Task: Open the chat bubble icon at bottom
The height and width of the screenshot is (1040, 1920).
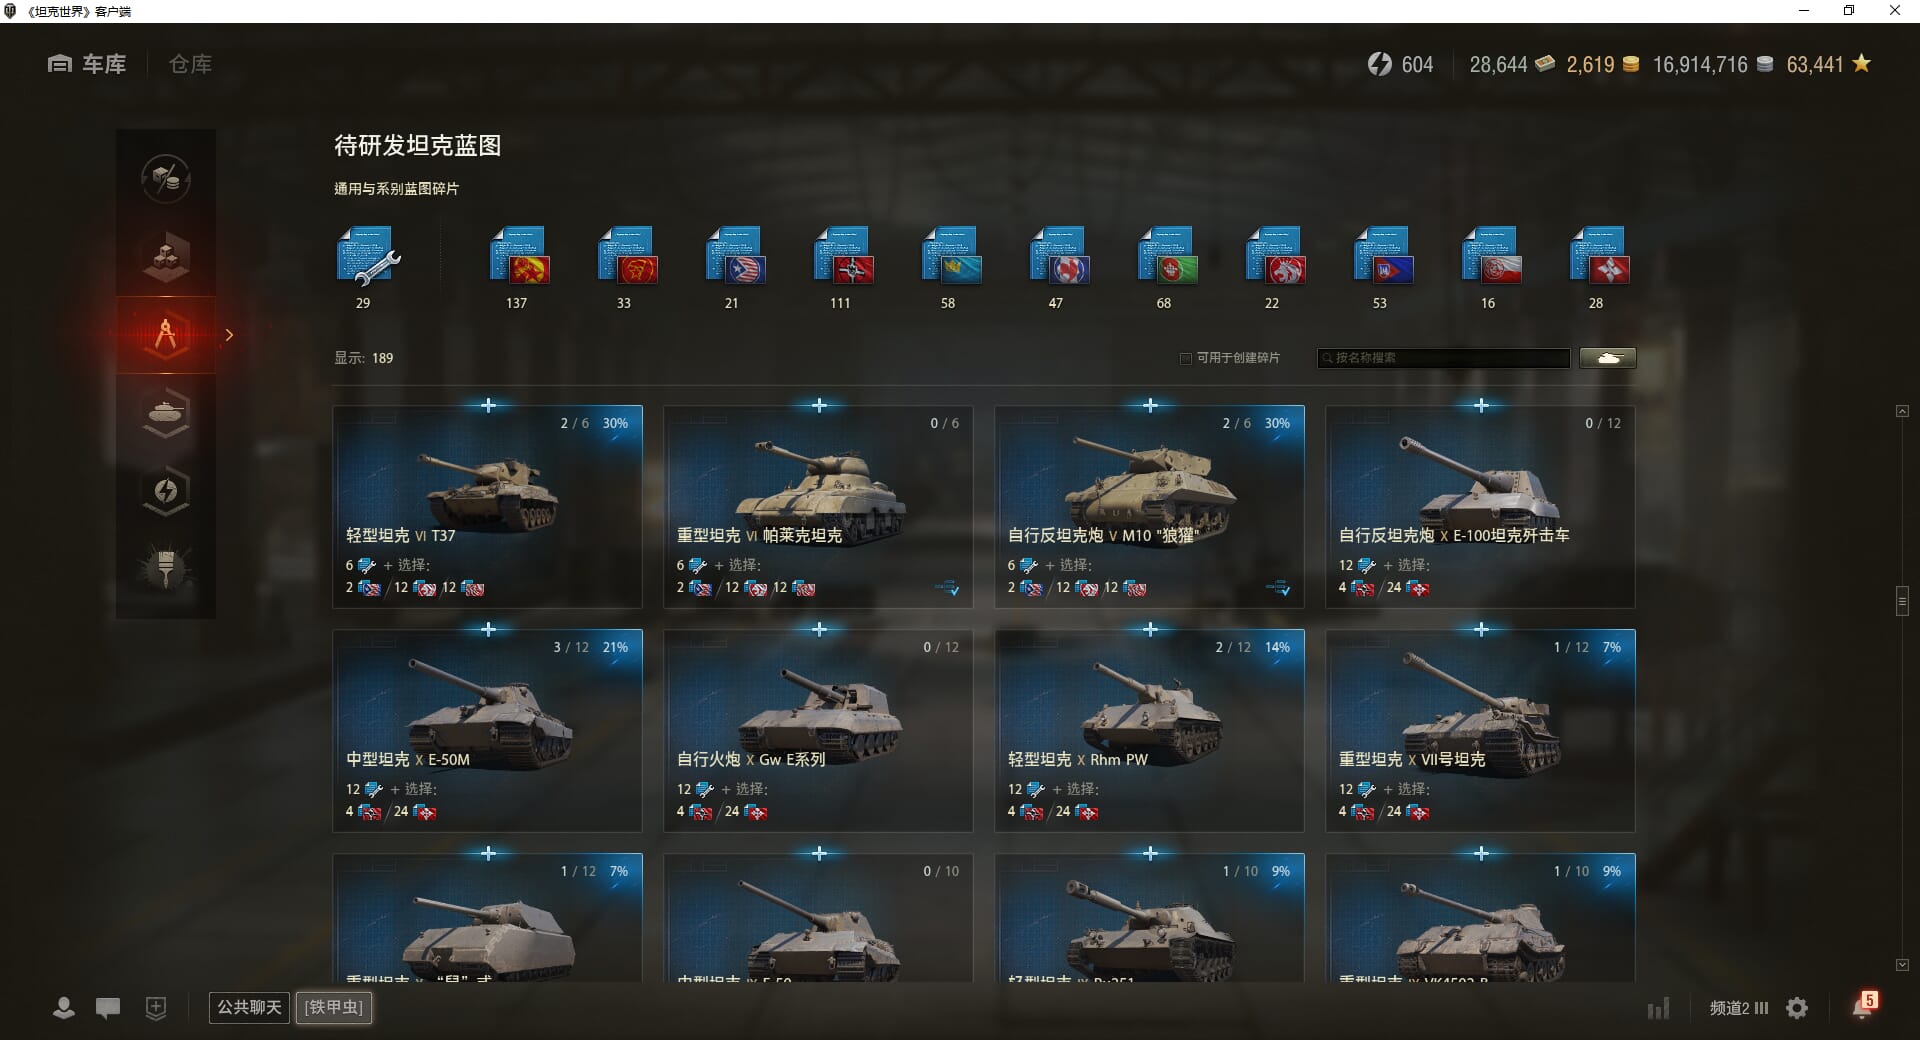Action: (x=108, y=1008)
